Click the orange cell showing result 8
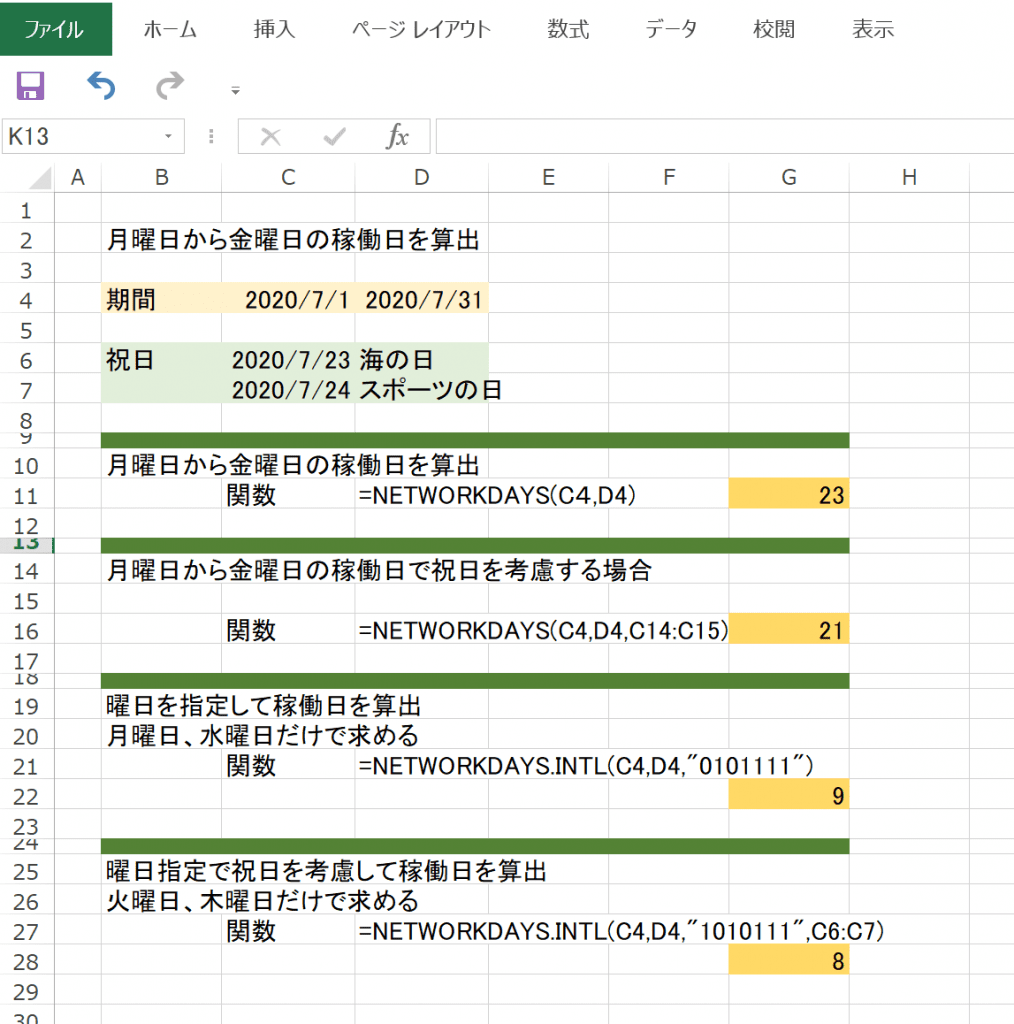 coord(789,962)
